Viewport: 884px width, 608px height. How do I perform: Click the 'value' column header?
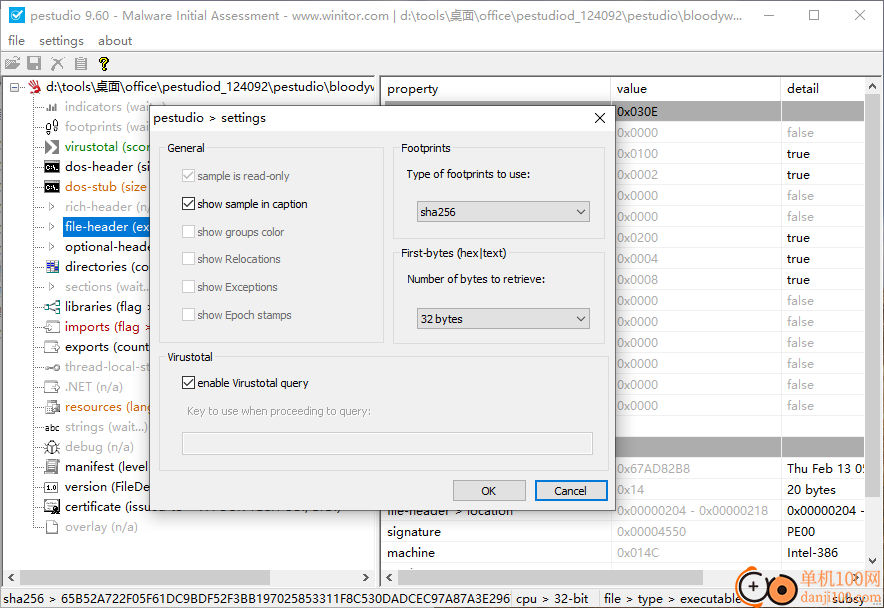click(696, 89)
